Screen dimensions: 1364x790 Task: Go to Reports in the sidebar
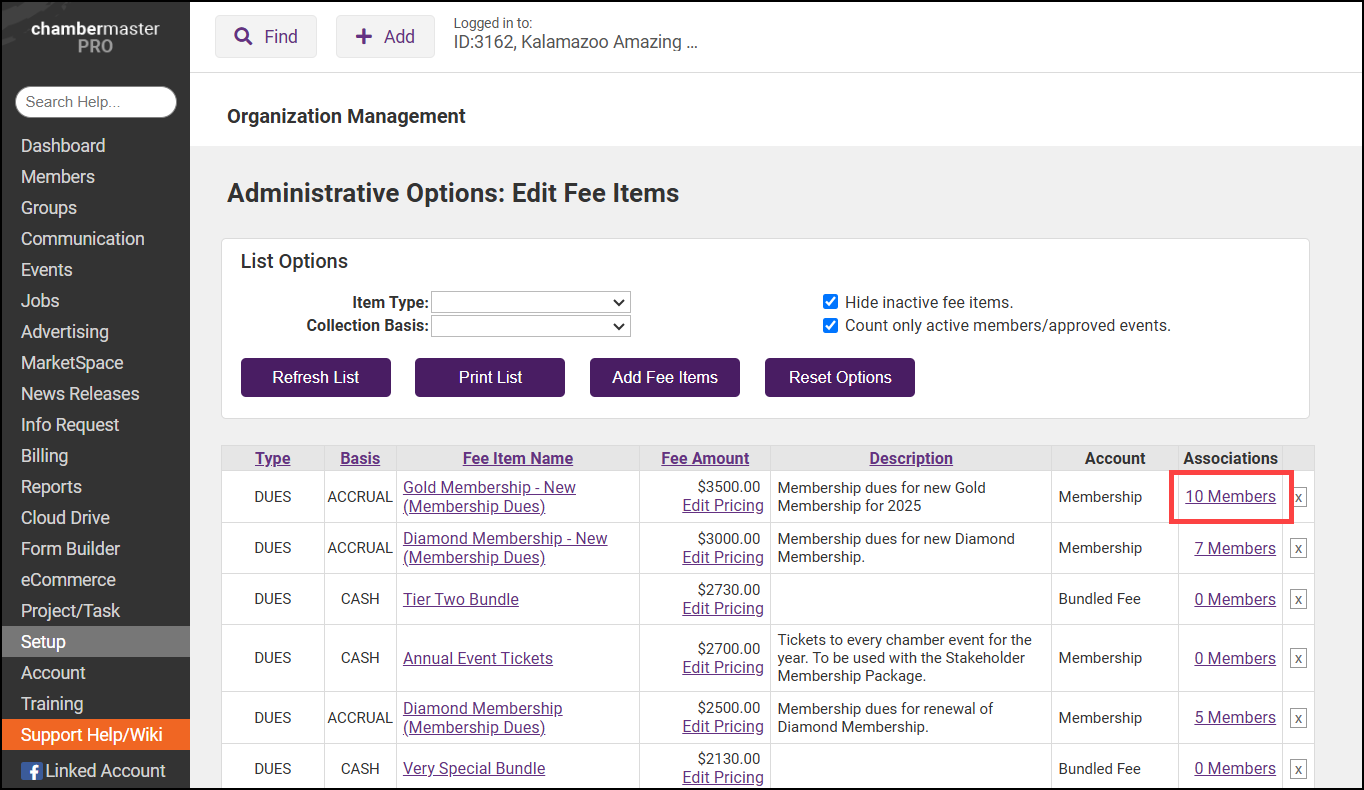(51, 487)
